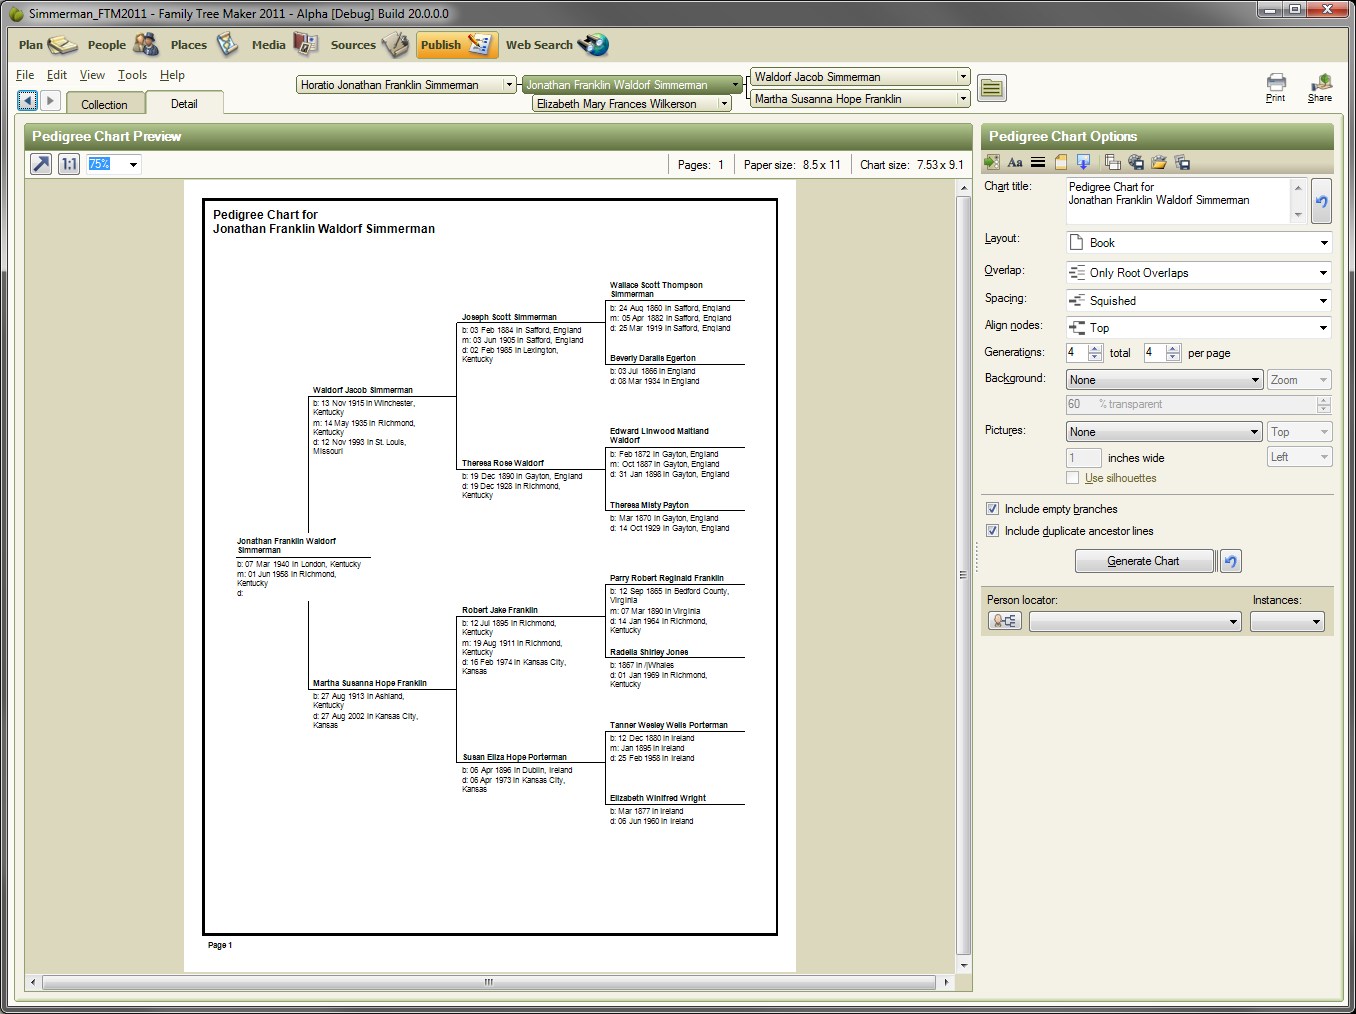
Task: Click the person locator icon button
Action: [x=1004, y=621]
